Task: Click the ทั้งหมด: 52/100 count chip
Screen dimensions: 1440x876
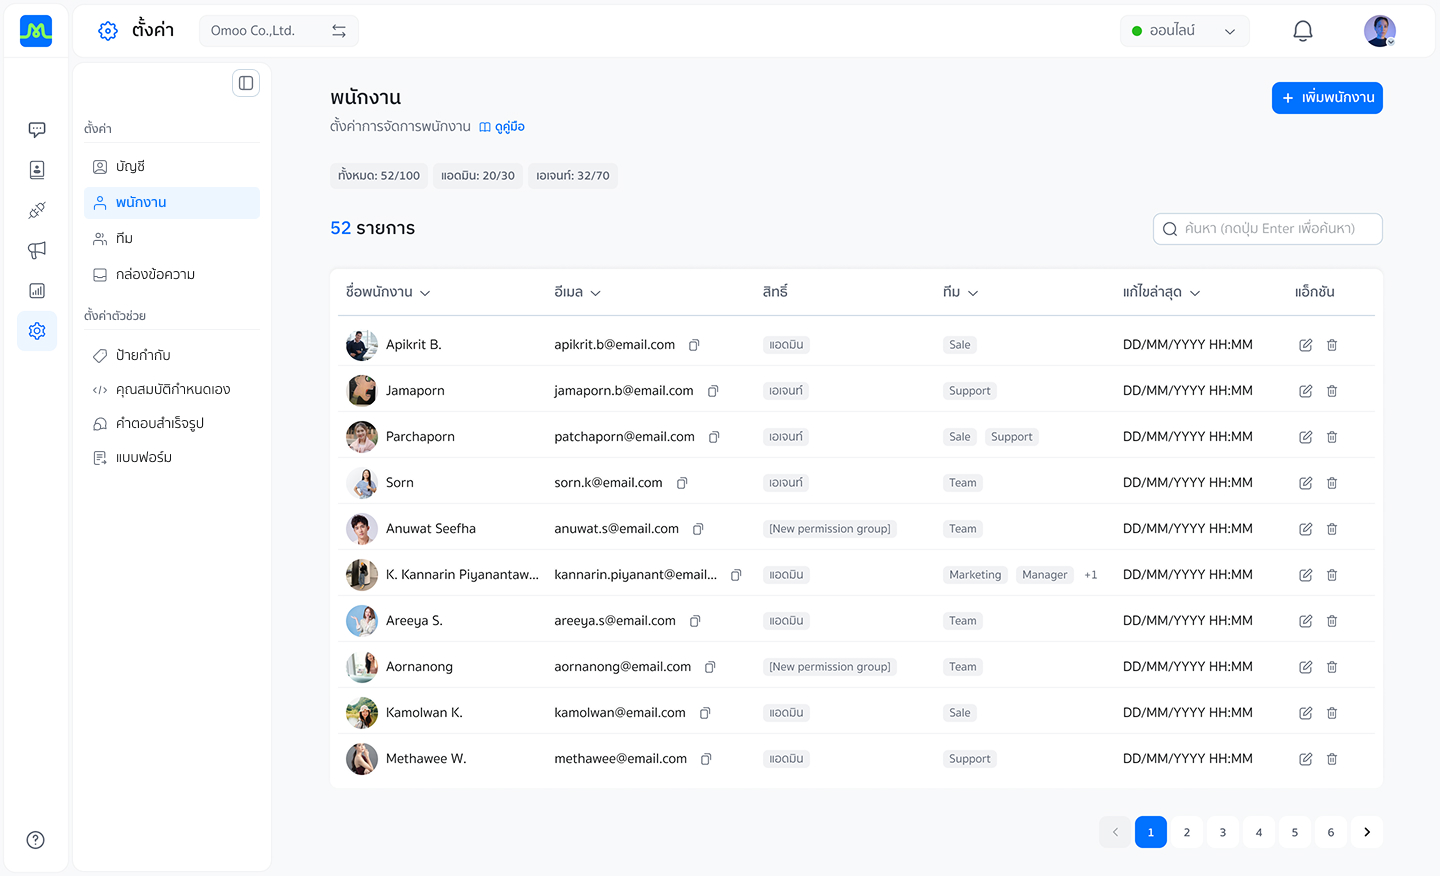Action: click(x=379, y=176)
